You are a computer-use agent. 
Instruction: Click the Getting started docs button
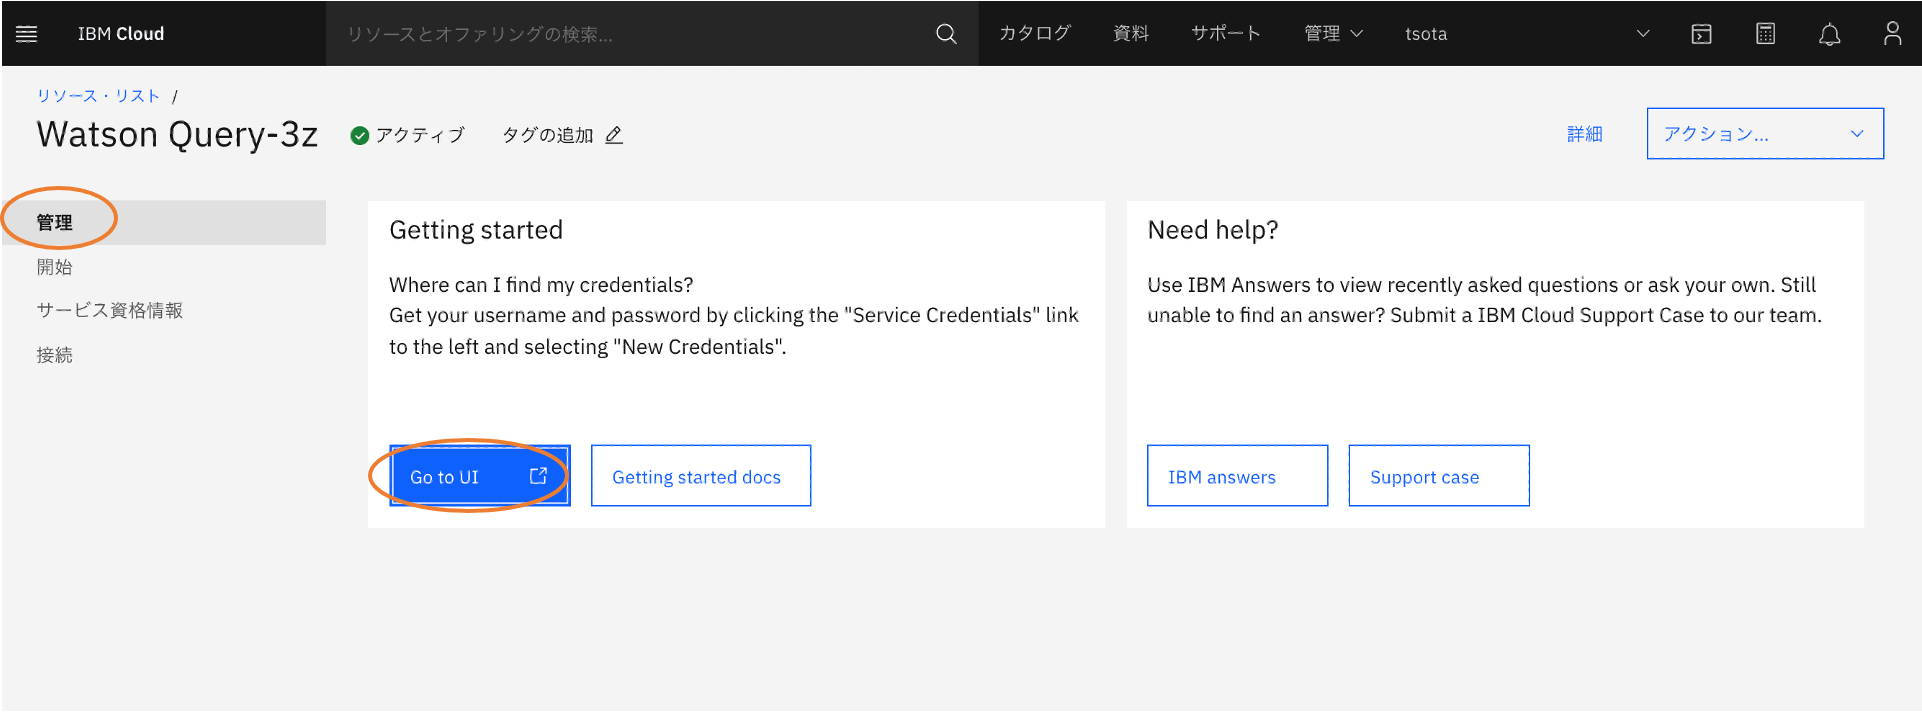(701, 476)
